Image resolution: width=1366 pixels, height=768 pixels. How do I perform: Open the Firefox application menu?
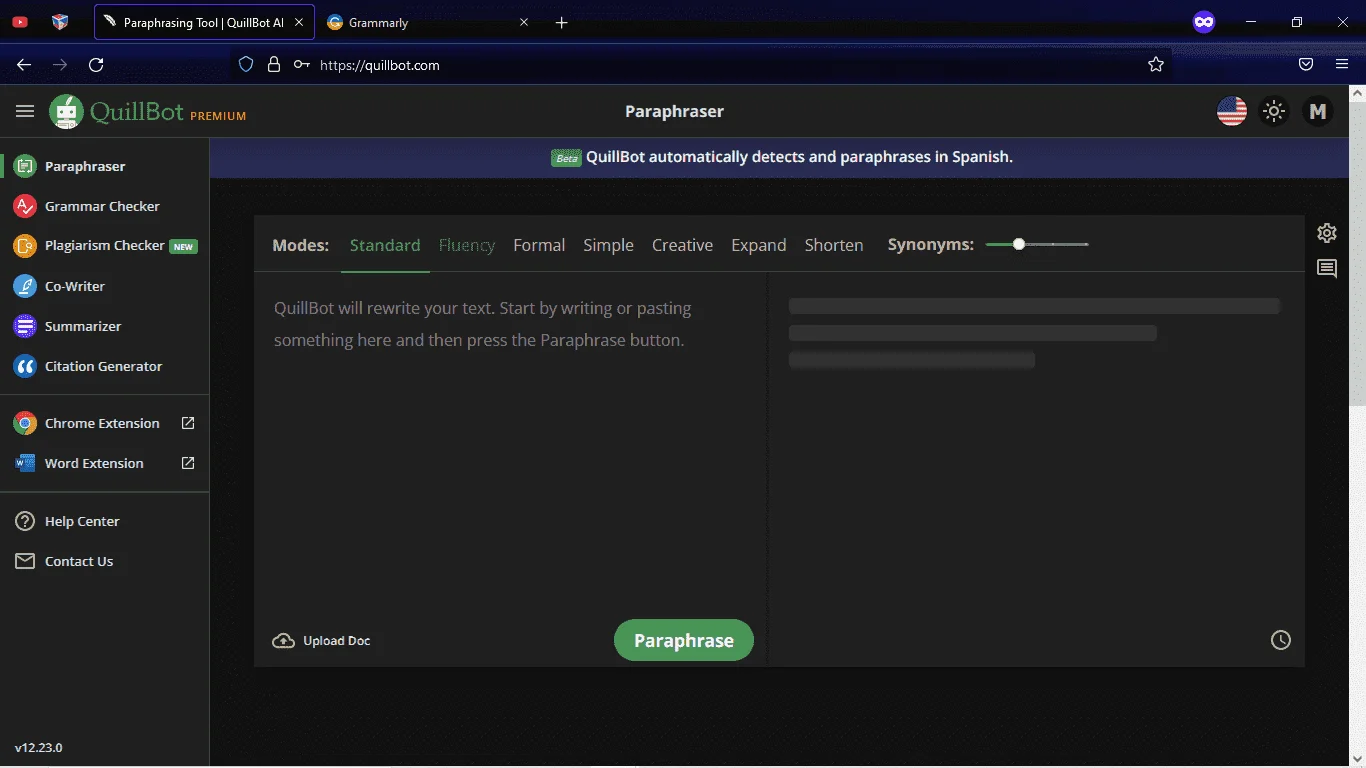pos(1342,64)
